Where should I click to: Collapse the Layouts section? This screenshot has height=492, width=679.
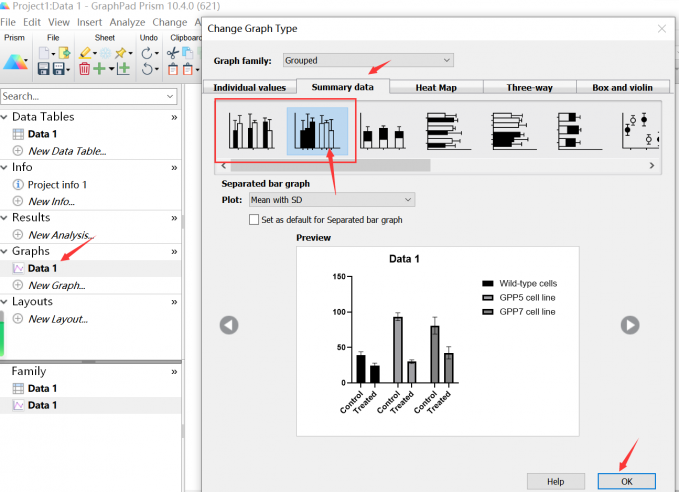click(x=4, y=301)
